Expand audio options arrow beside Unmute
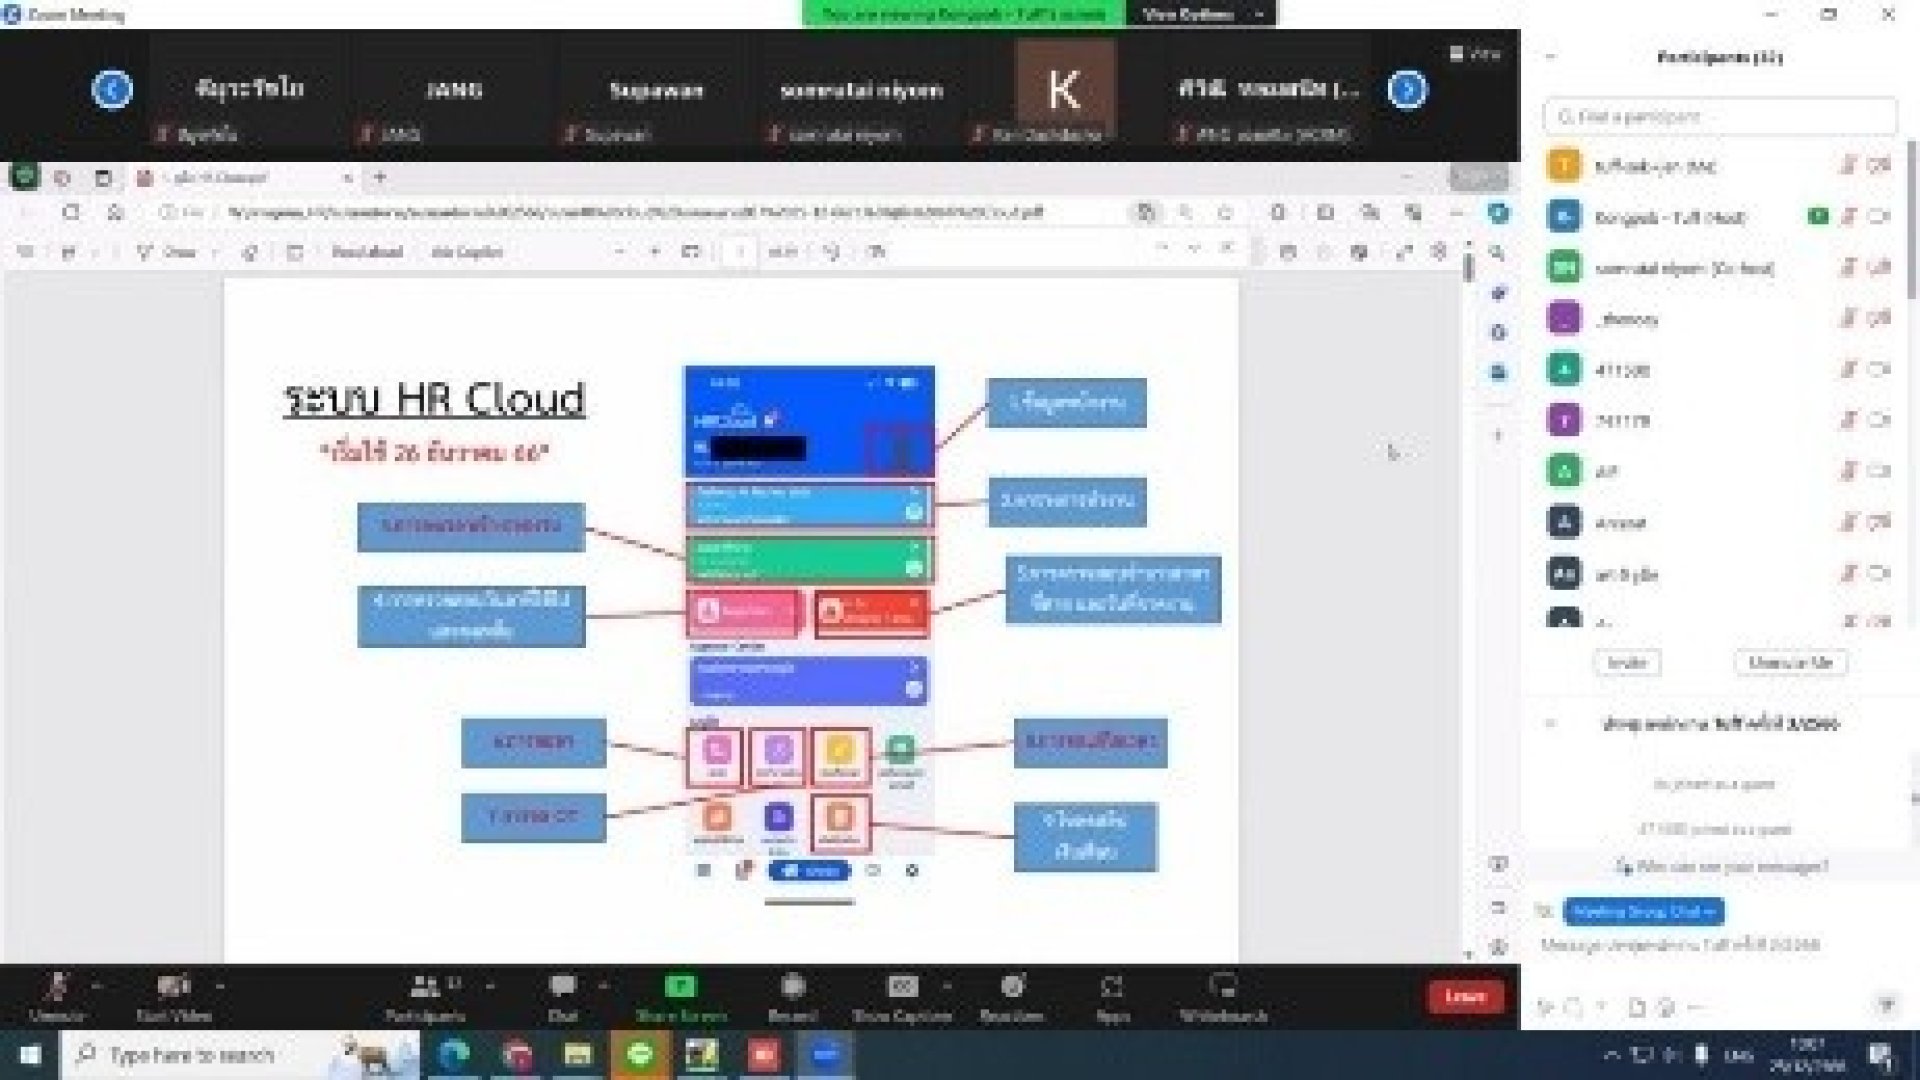The height and width of the screenshot is (1080, 1920). 97,986
